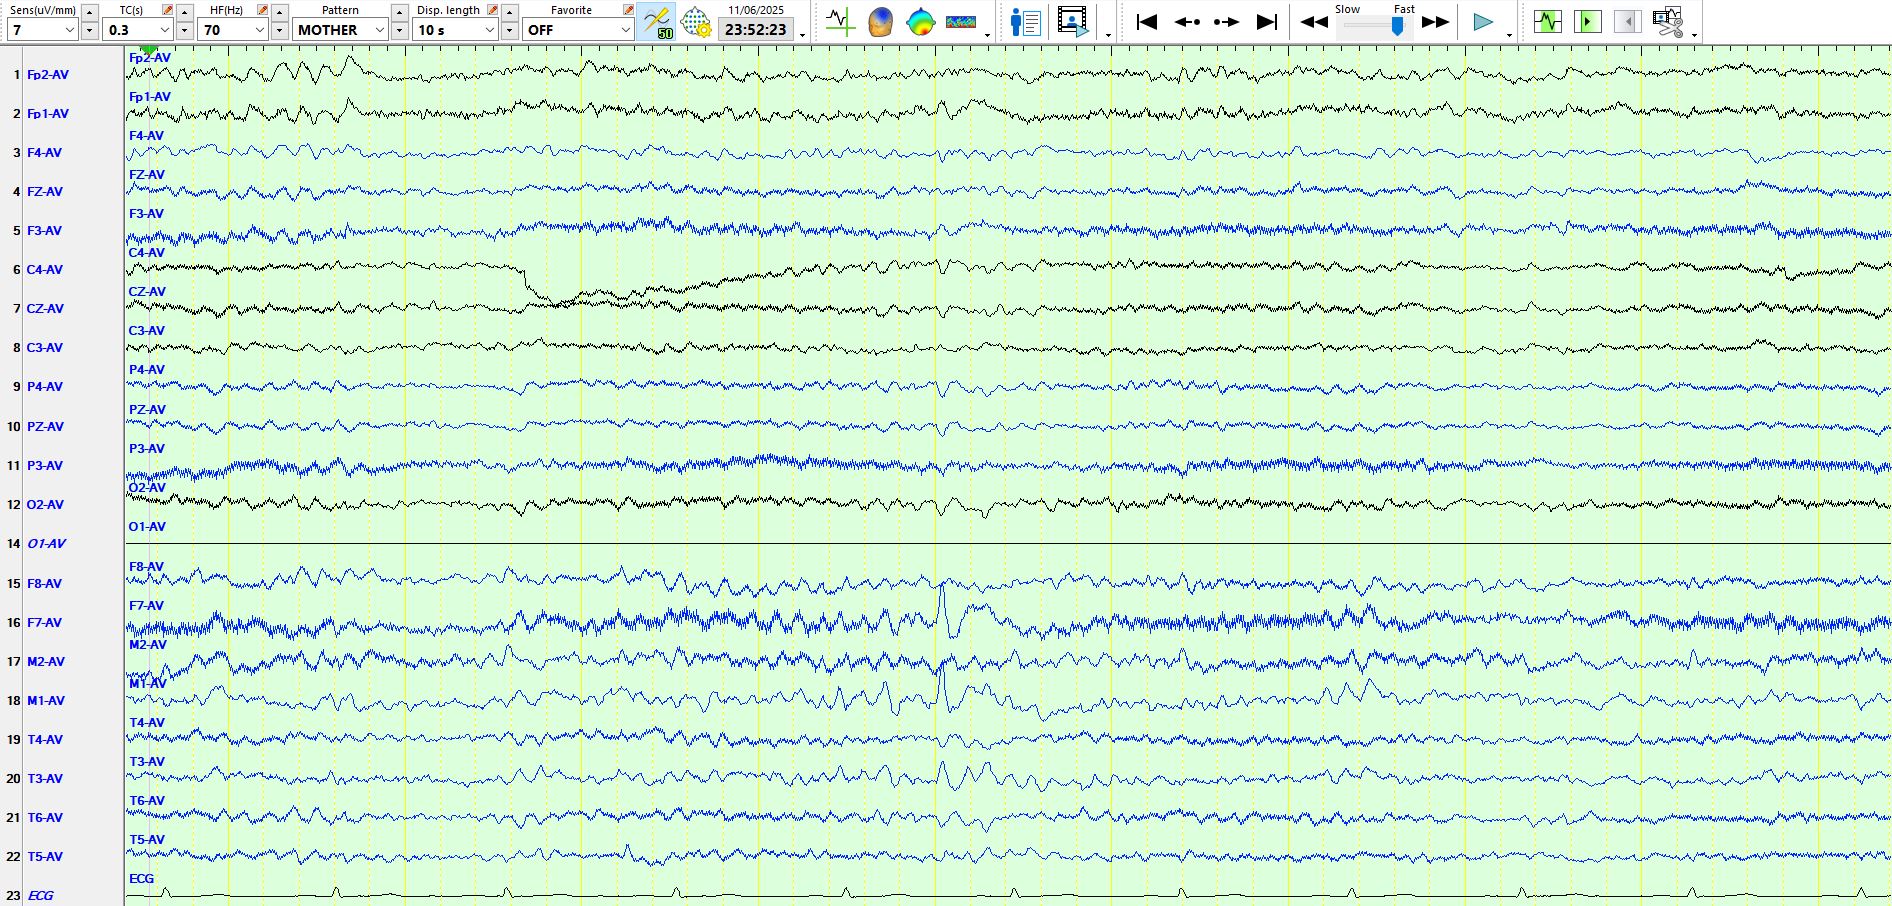Open the patient information panel icon

1025,22
